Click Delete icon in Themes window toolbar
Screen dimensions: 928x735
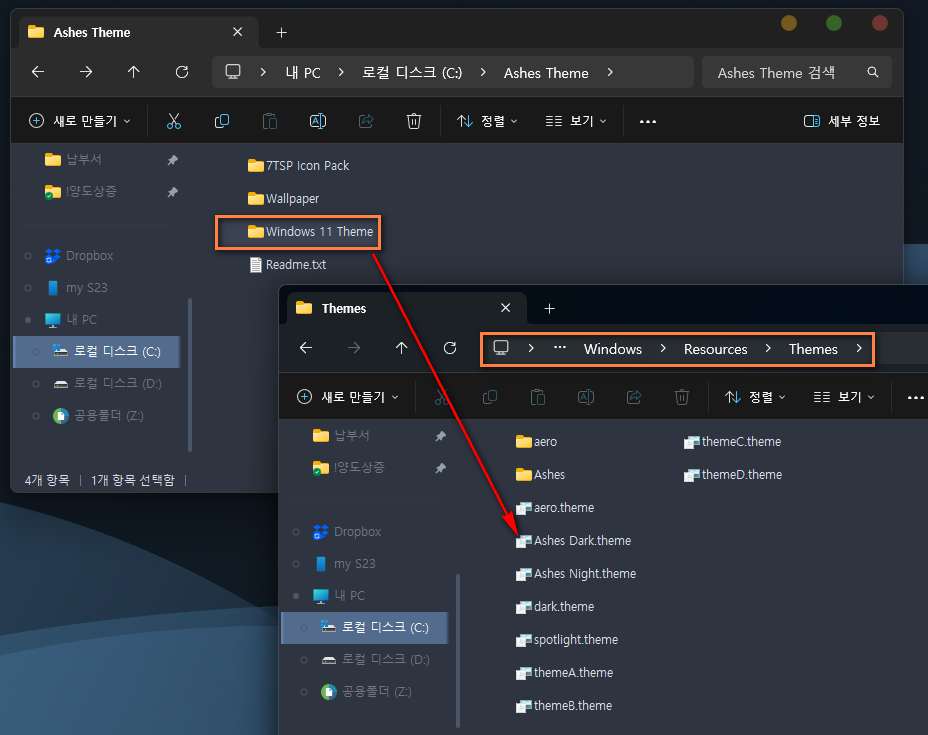click(x=682, y=397)
